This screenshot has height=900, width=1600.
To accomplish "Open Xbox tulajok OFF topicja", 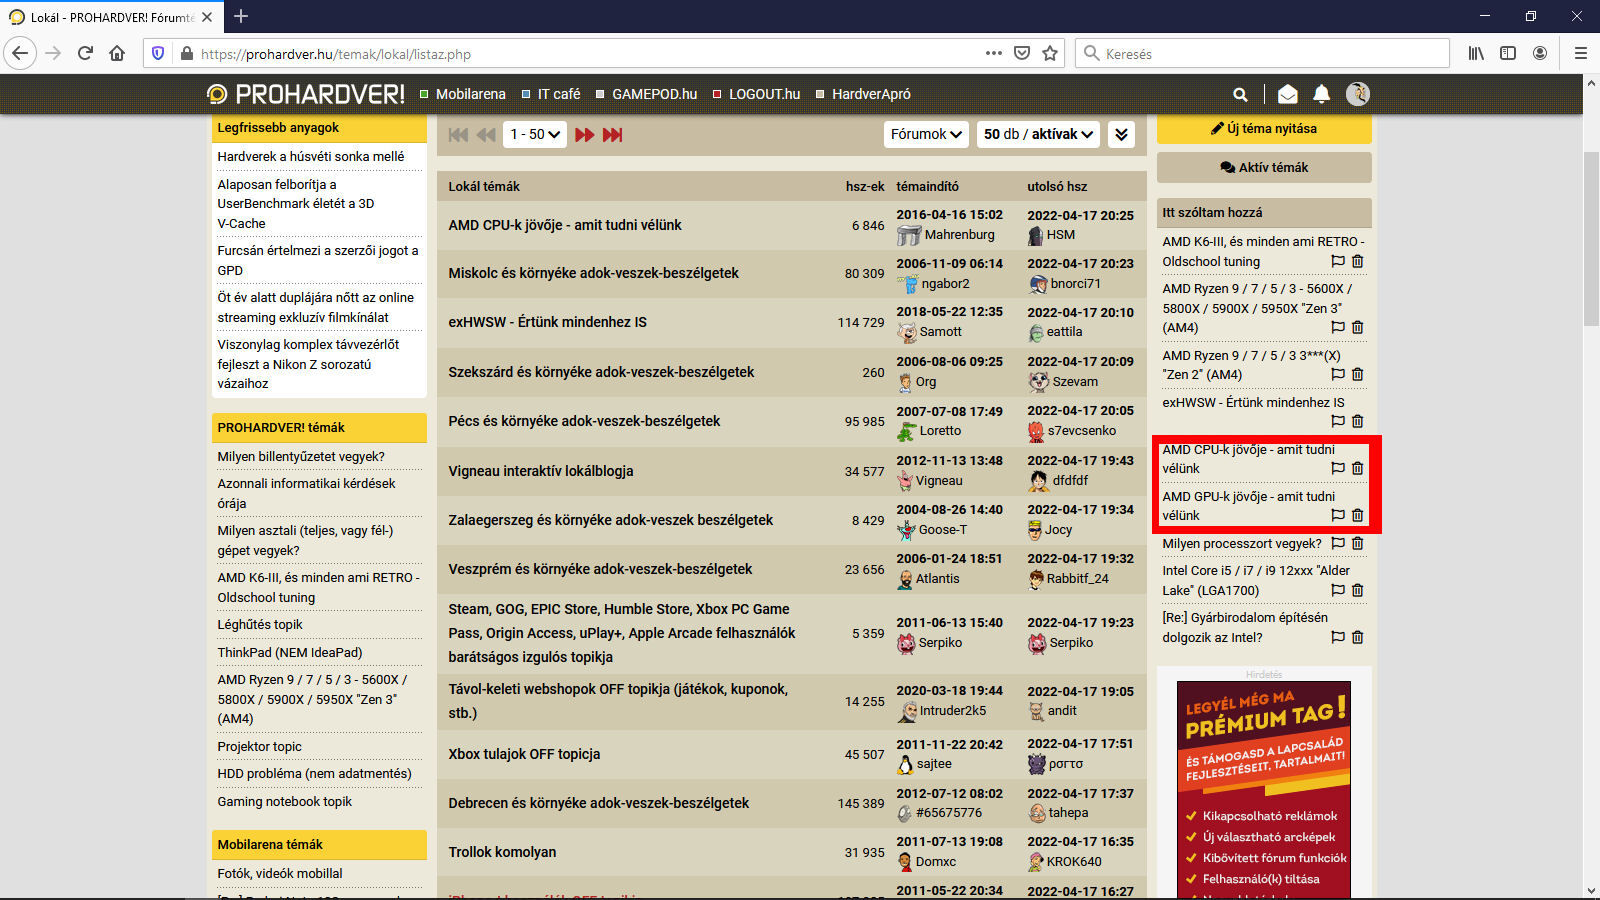I will pos(524,754).
